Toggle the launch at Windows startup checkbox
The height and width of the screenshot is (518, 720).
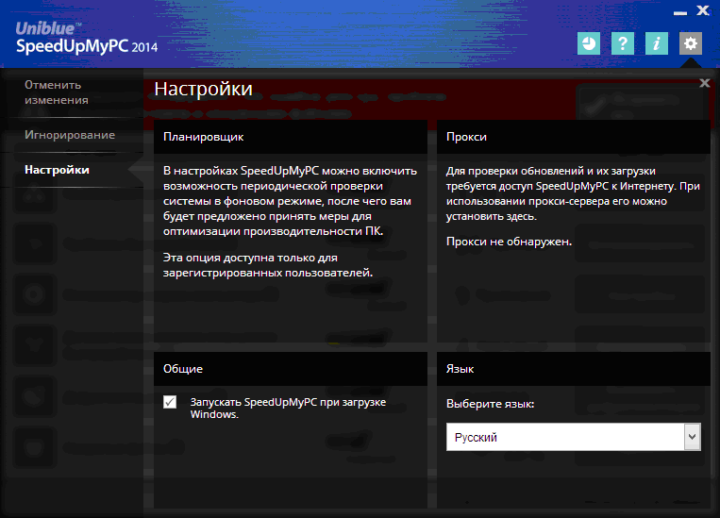click(170, 402)
